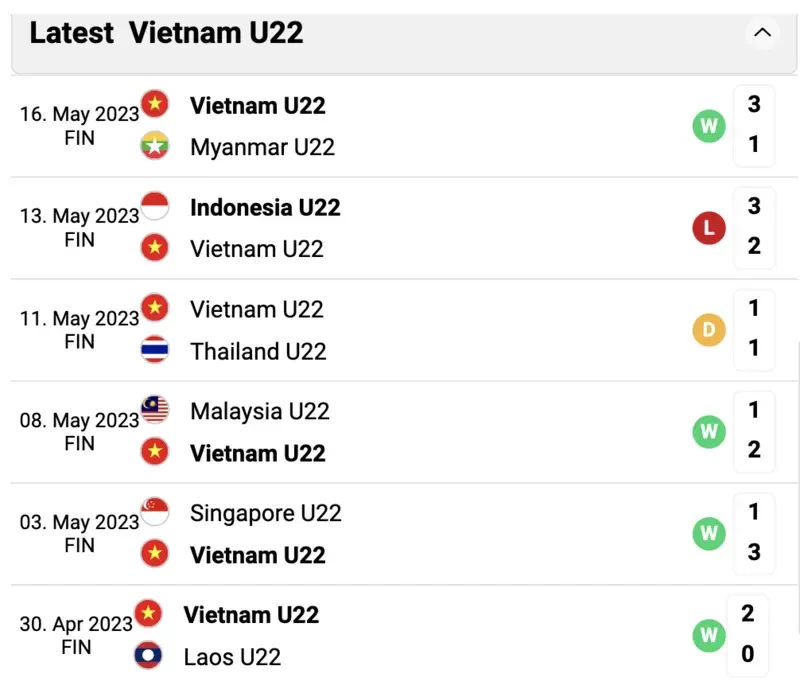This screenshot has width=800, height=697.
Task: Select the red L badge for the Indonesia match
Action: 709,227
